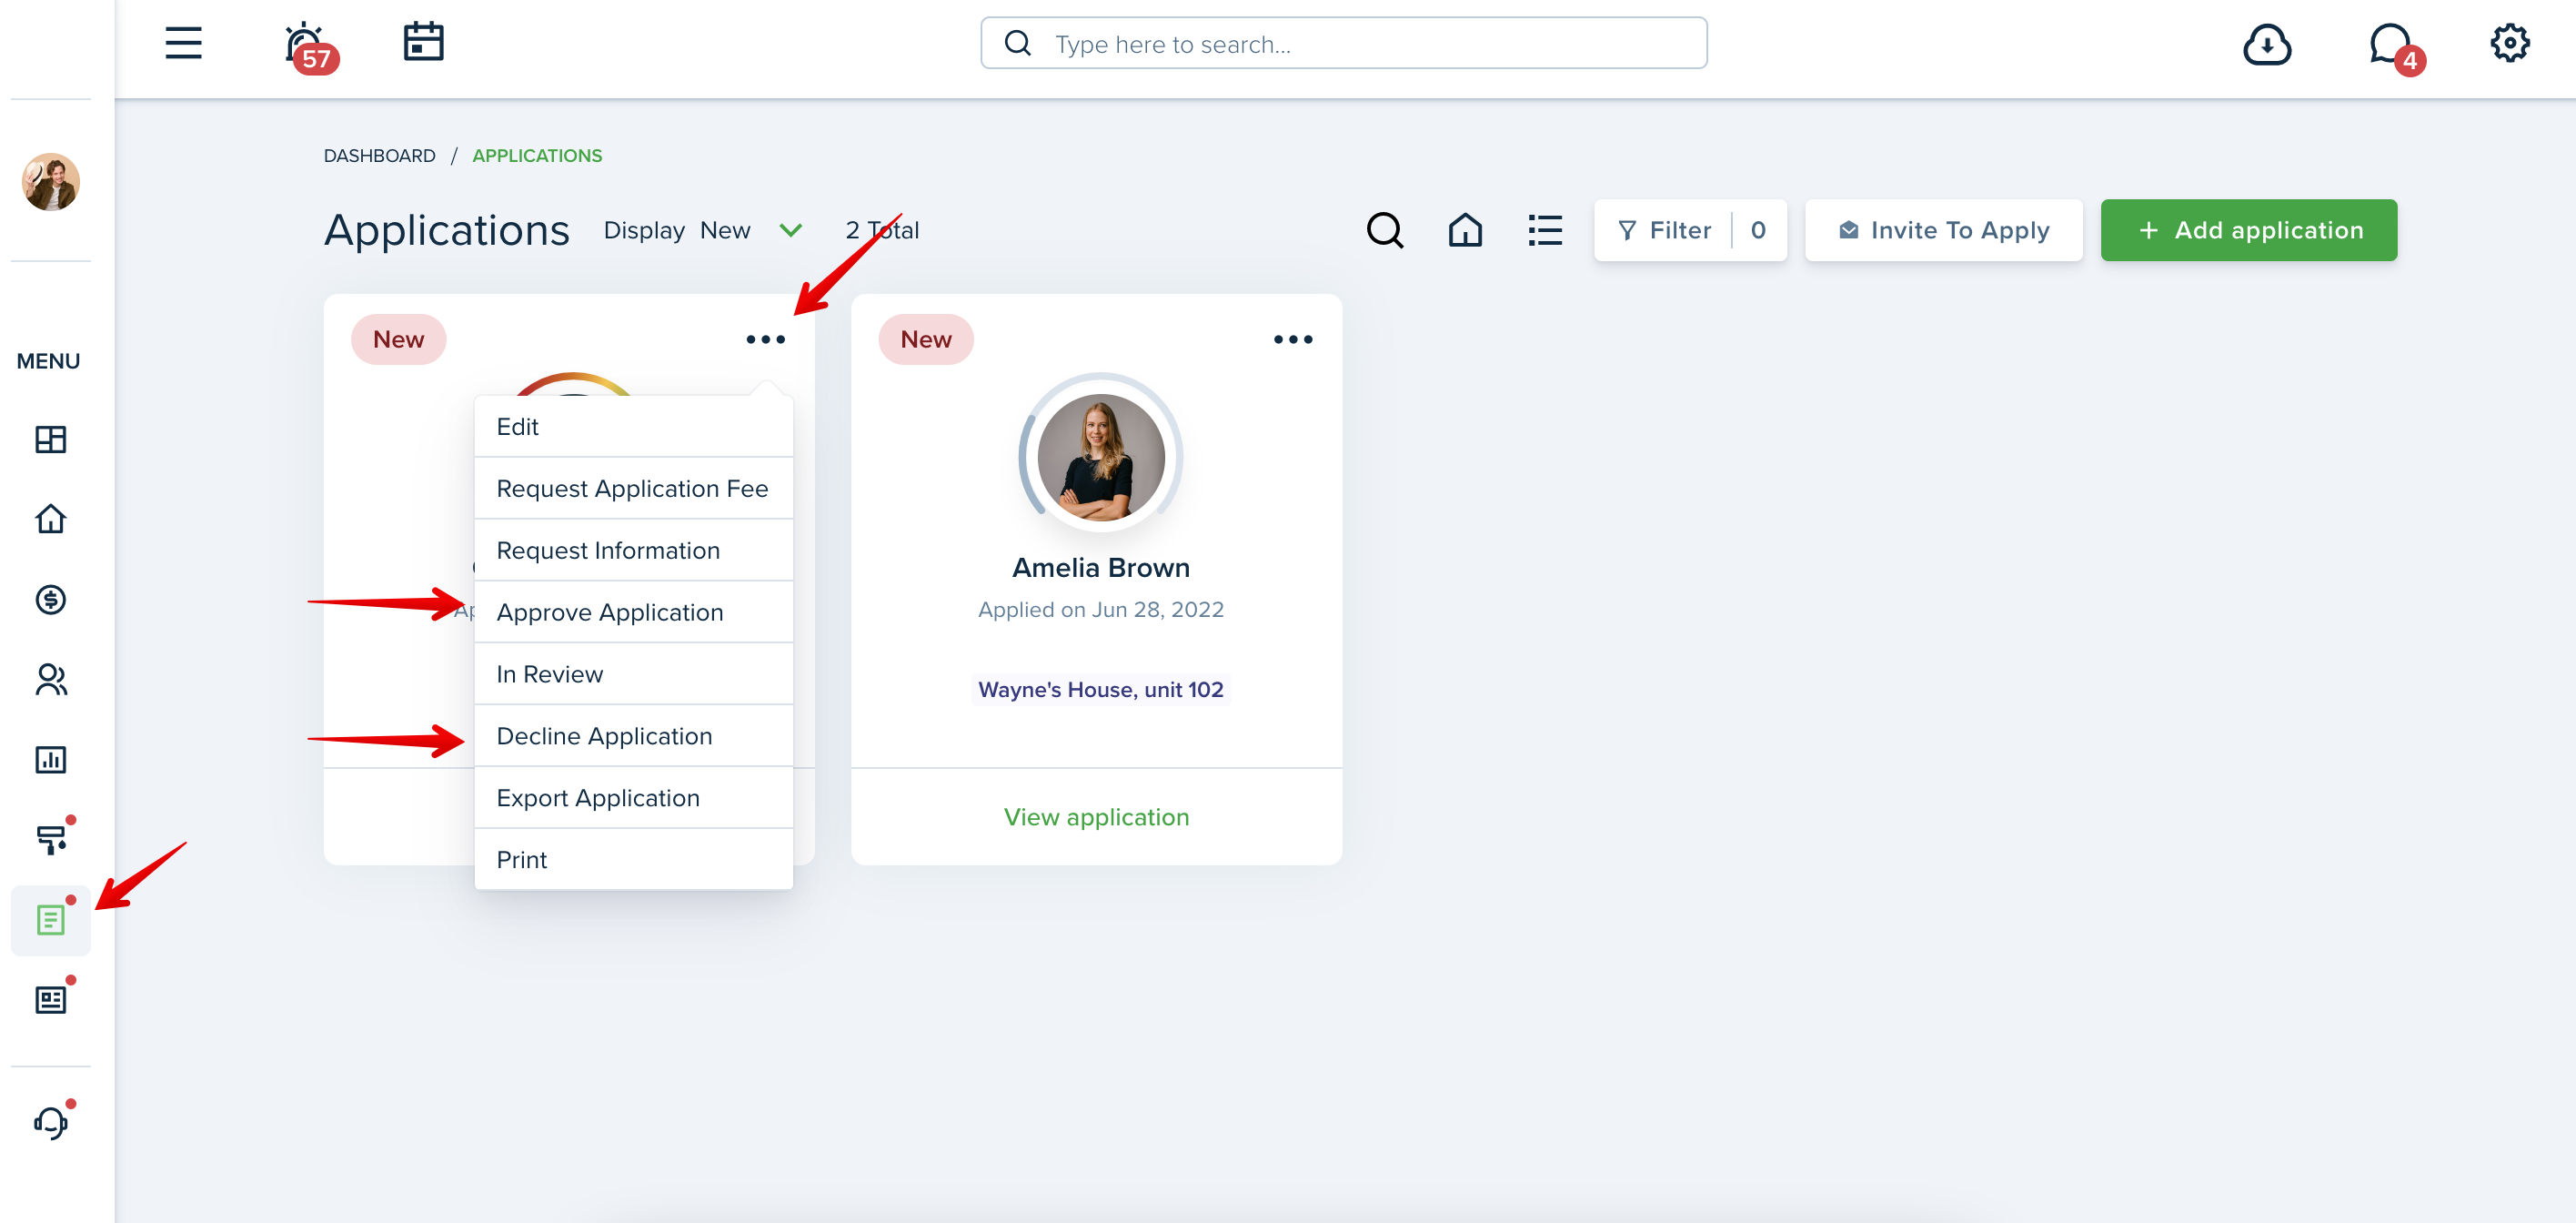2576x1223 pixels.
Task: Select Decline Application menu item
Action: click(633, 736)
